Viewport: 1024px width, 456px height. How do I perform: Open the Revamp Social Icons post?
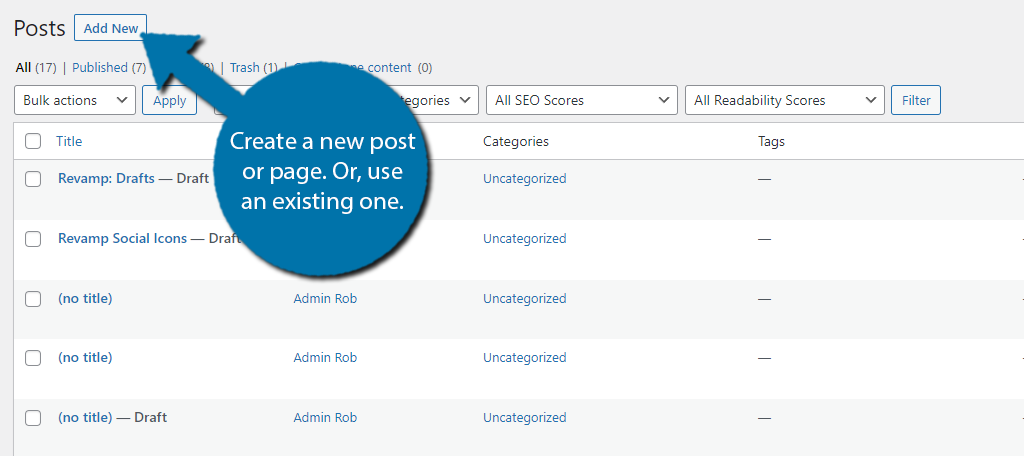122,238
